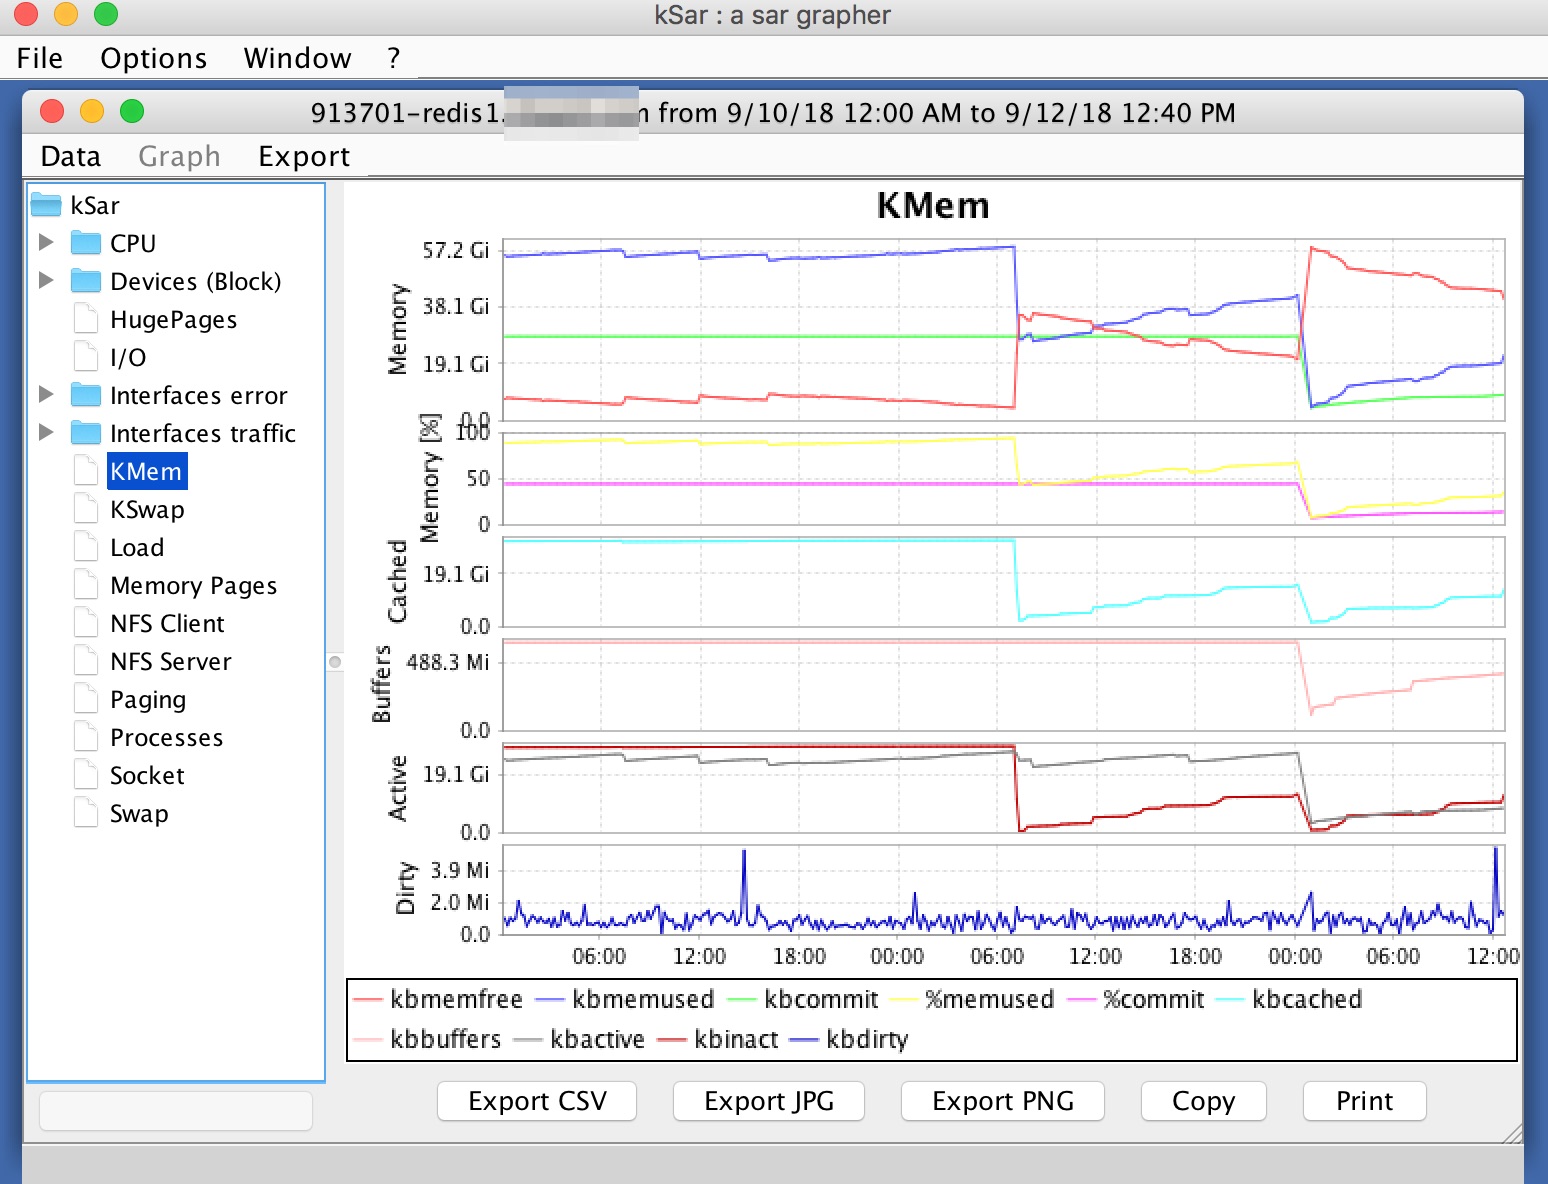Click the Print button

click(1364, 1101)
